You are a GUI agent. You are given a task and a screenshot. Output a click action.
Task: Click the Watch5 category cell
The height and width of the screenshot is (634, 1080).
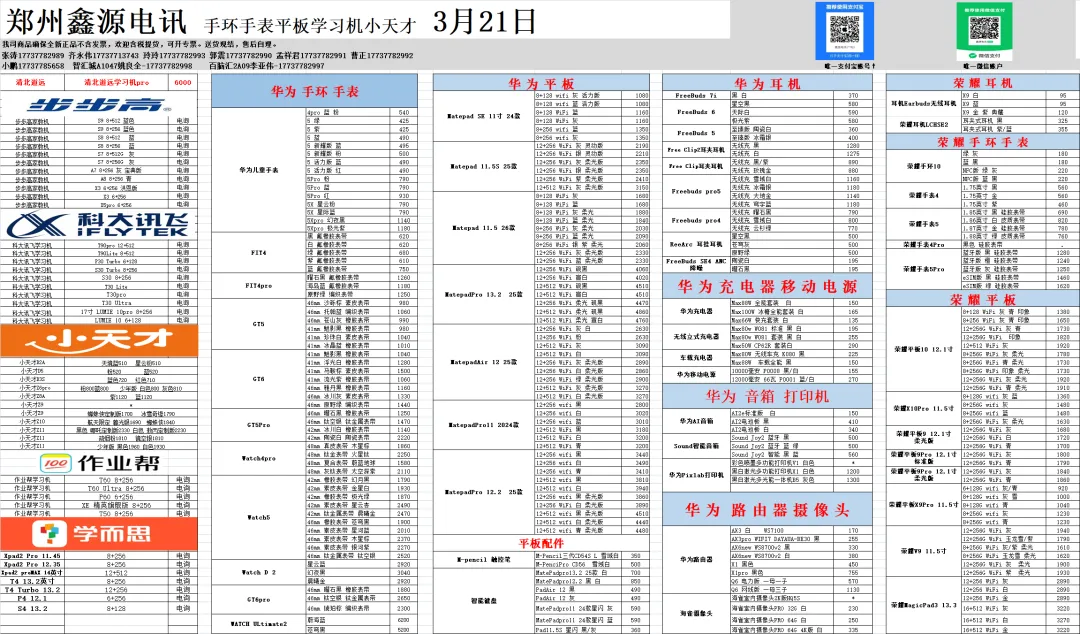click(259, 517)
